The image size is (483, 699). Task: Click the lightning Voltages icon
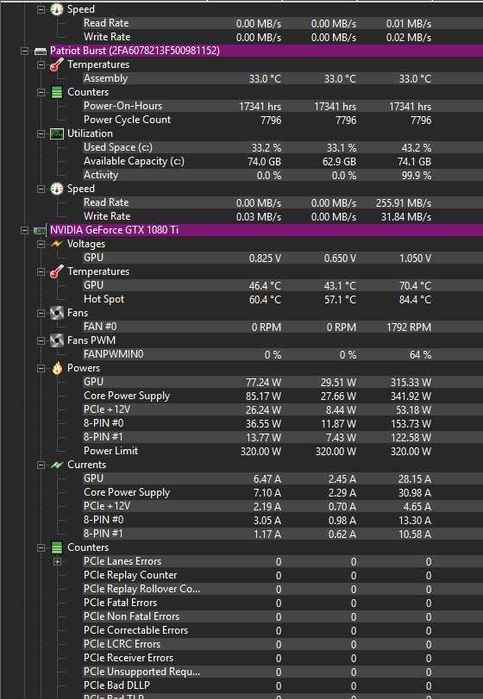point(57,244)
